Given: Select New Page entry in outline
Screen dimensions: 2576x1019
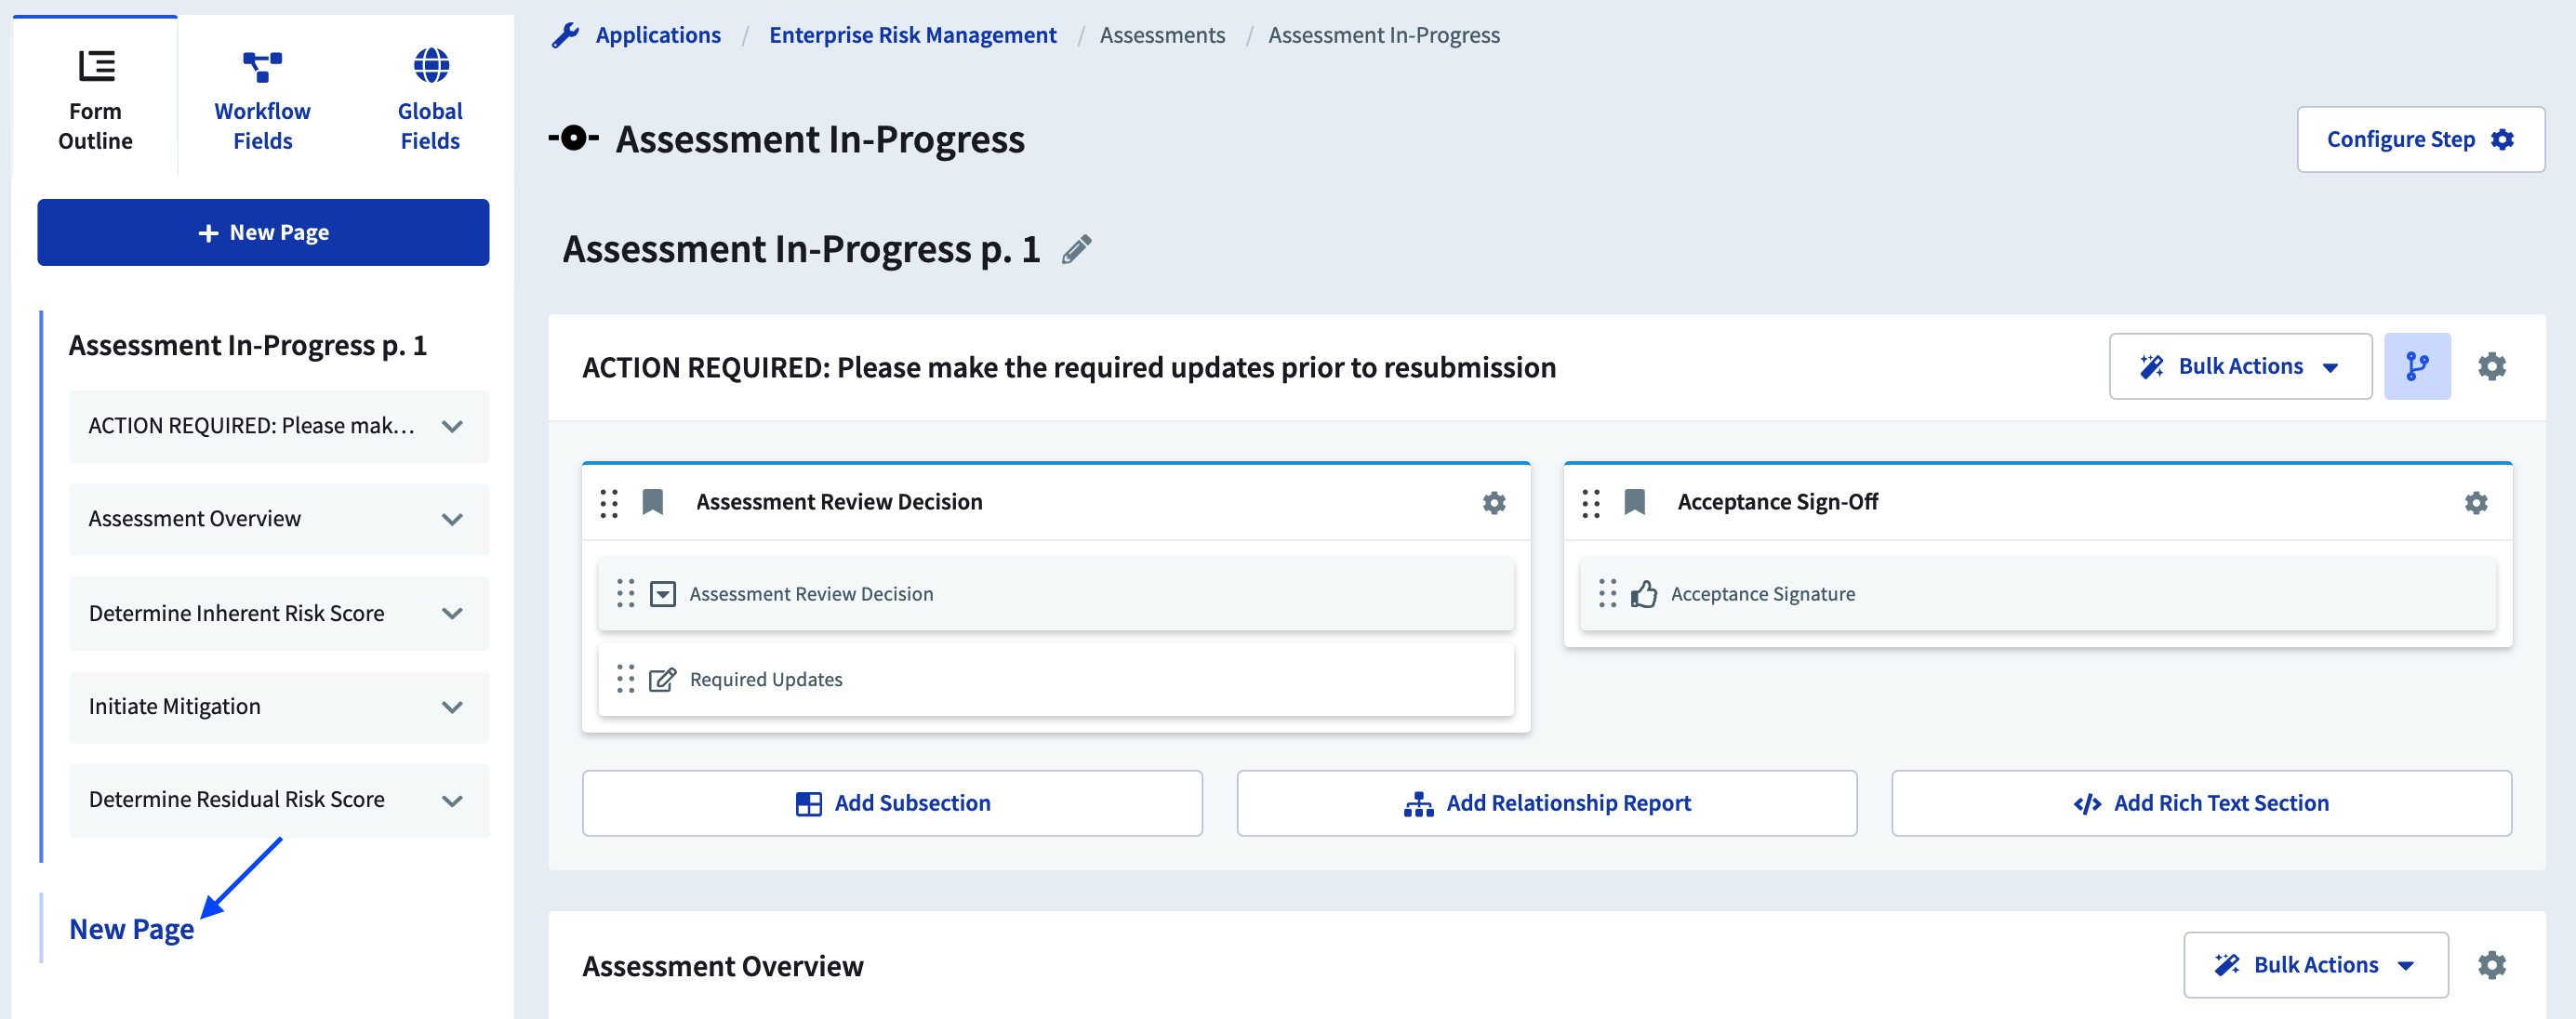Looking at the screenshot, I should [132, 929].
